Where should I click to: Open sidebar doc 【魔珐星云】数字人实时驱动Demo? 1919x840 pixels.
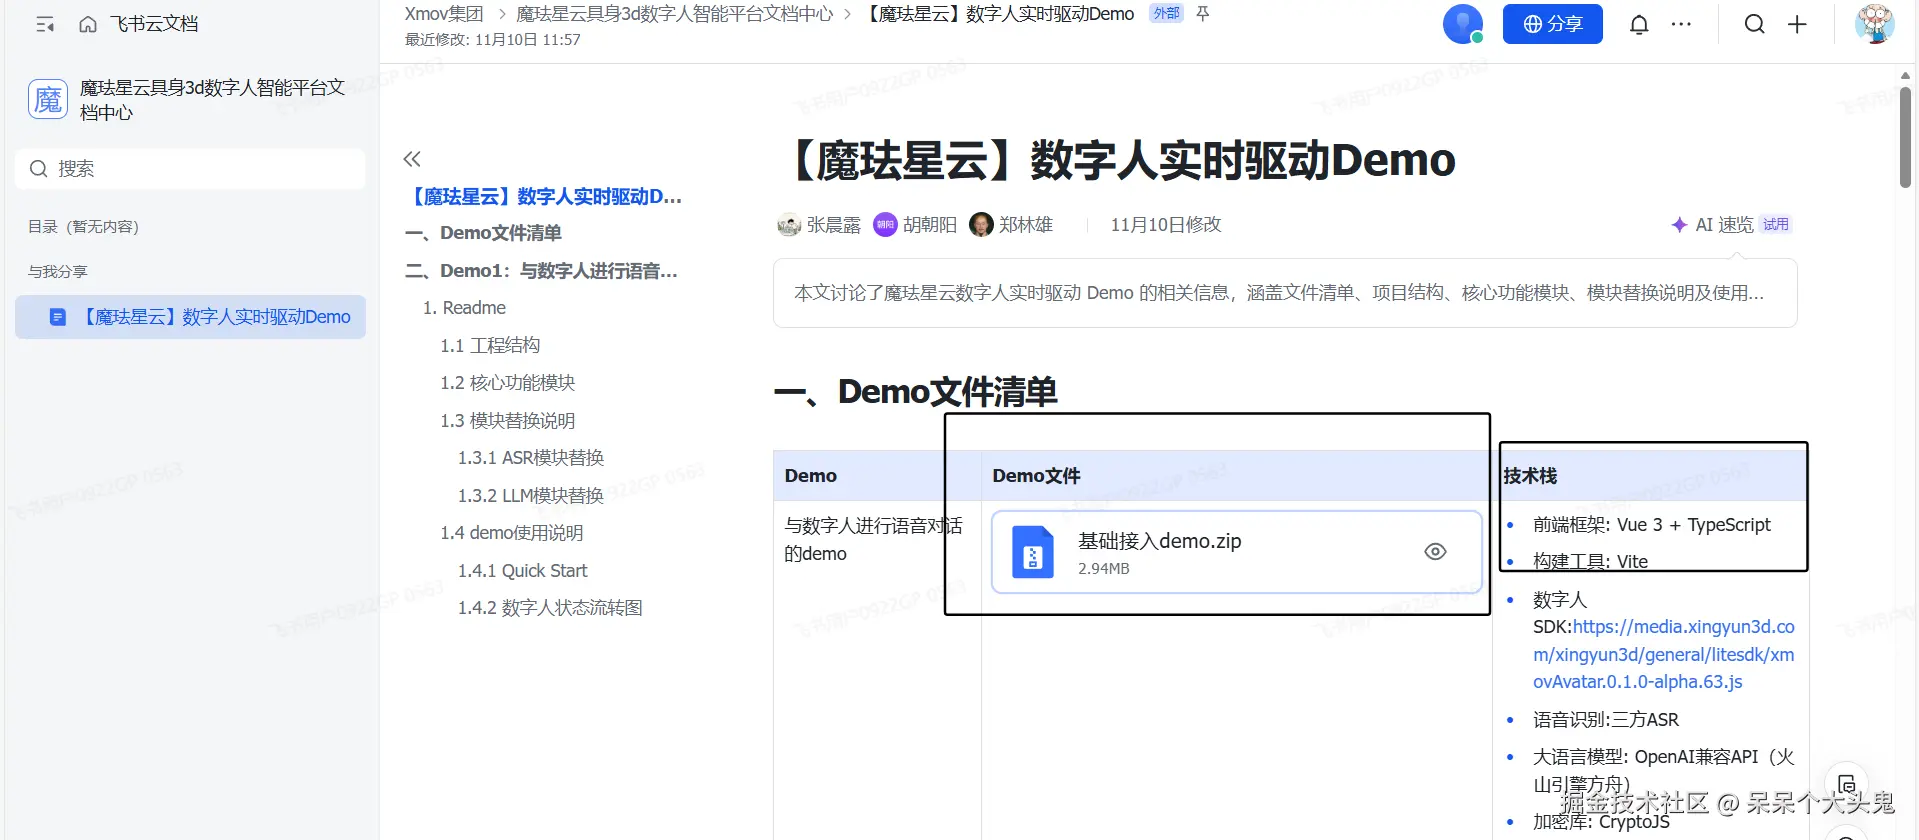pos(190,317)
